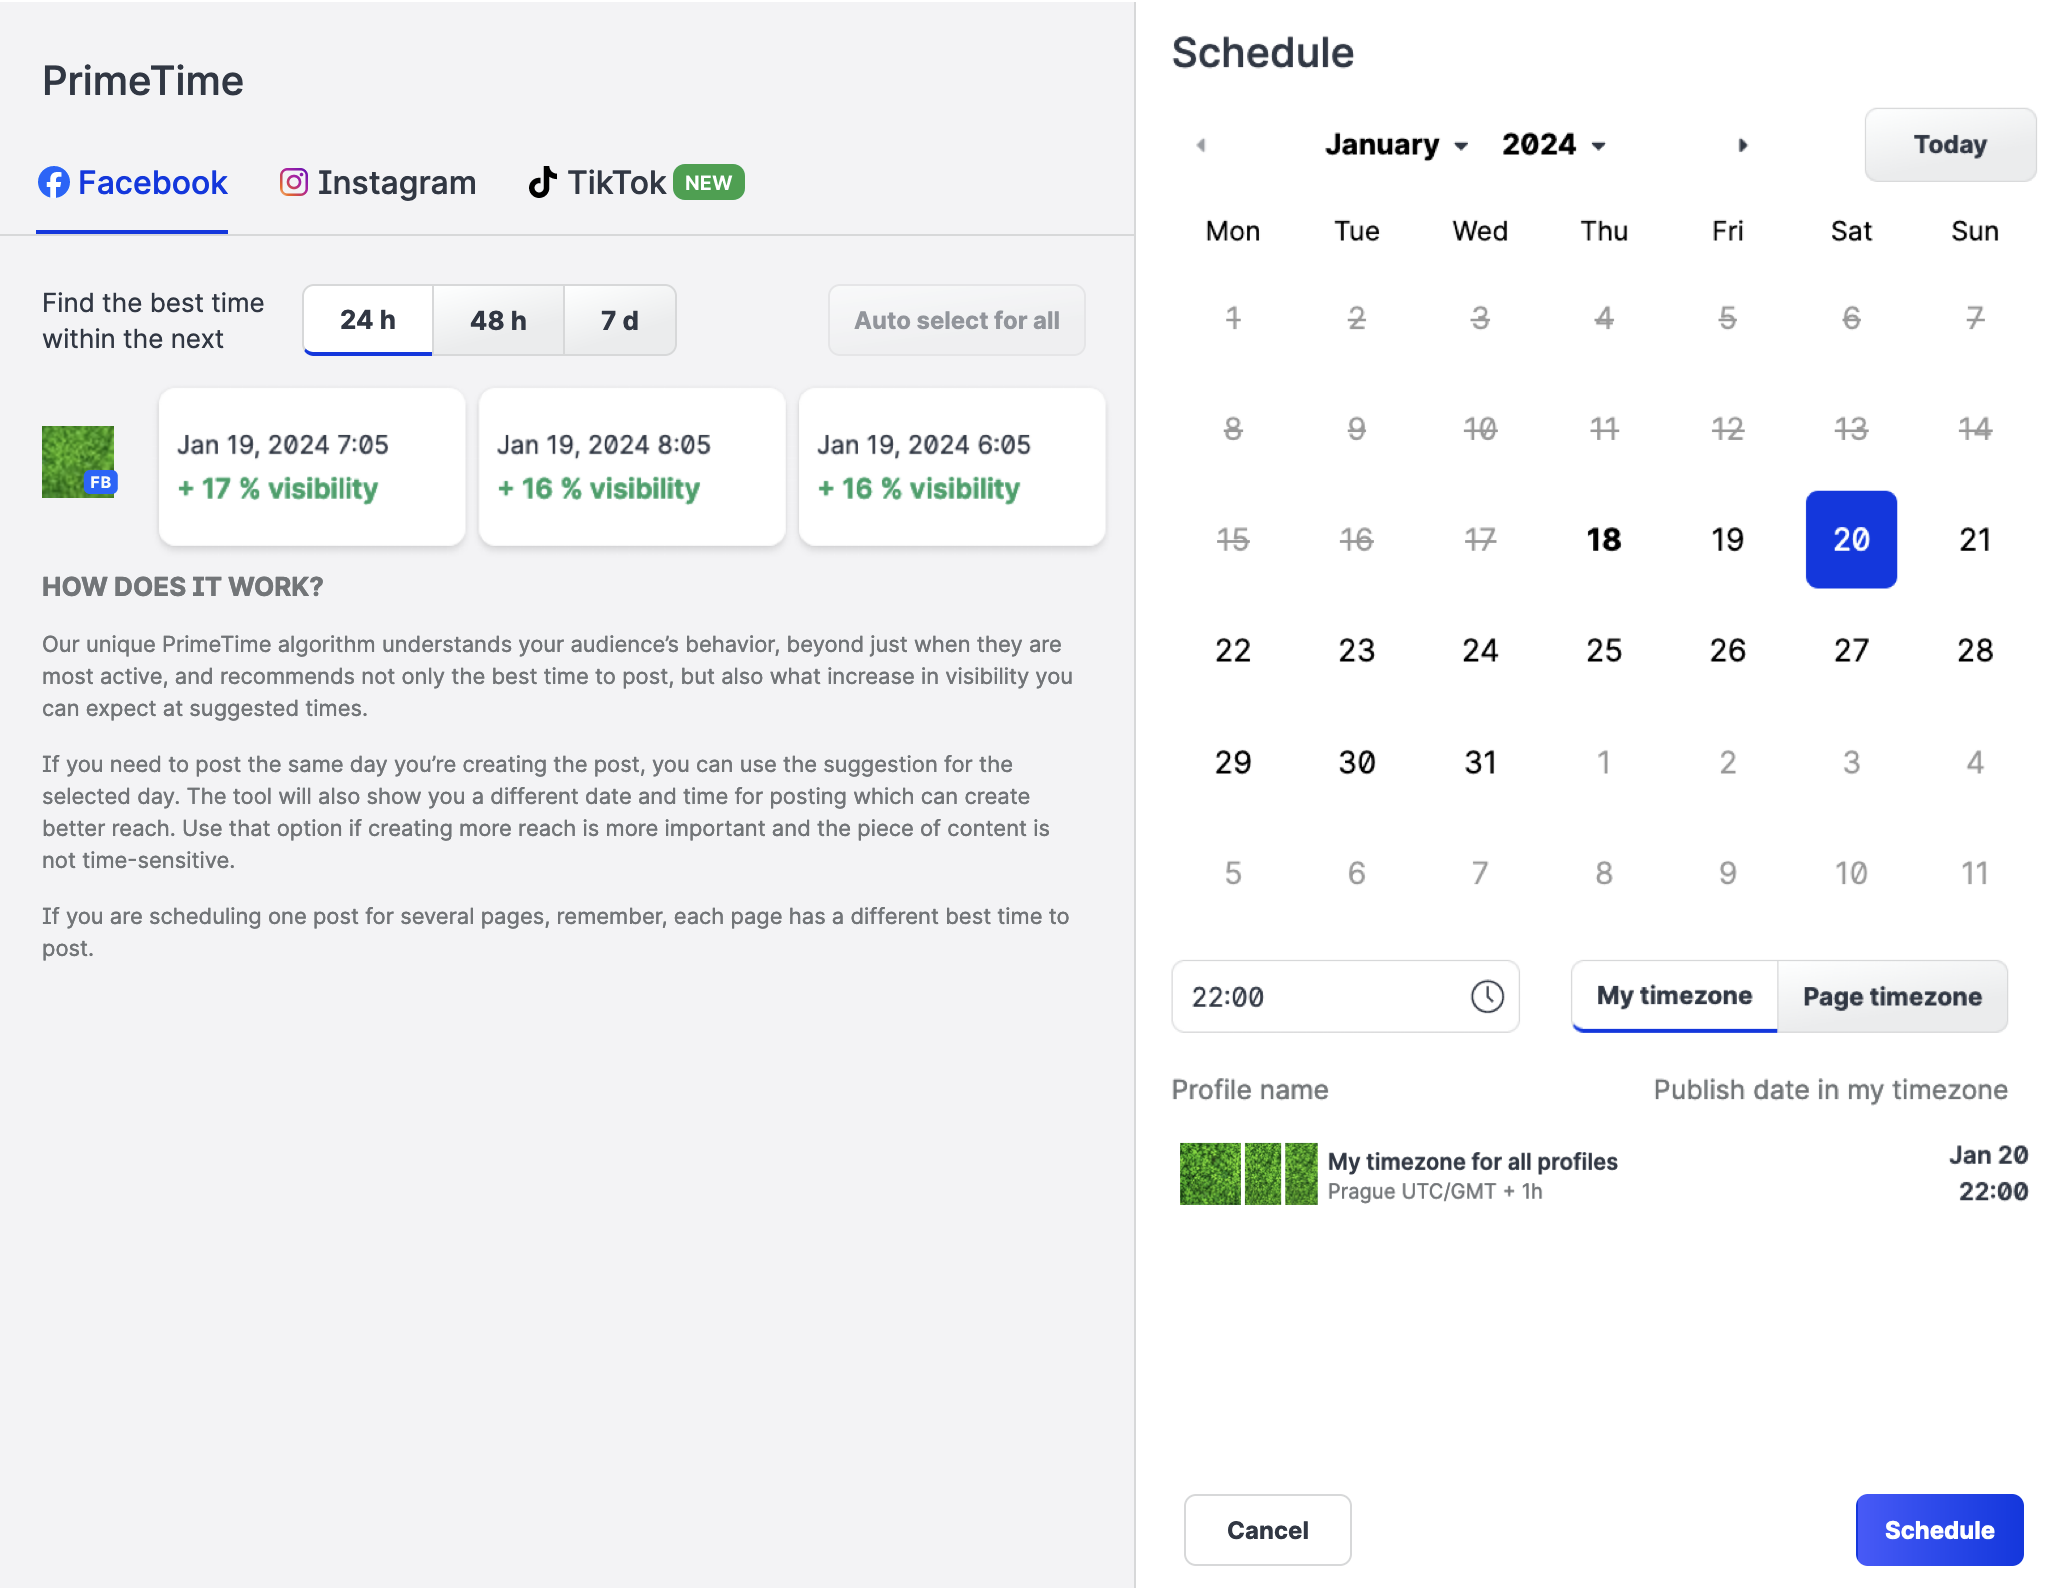Viewport: 2062px width, 1588px height.
Task: Toggle the 48 h time range
Action: pyautogui.click(x=498, y=320)
